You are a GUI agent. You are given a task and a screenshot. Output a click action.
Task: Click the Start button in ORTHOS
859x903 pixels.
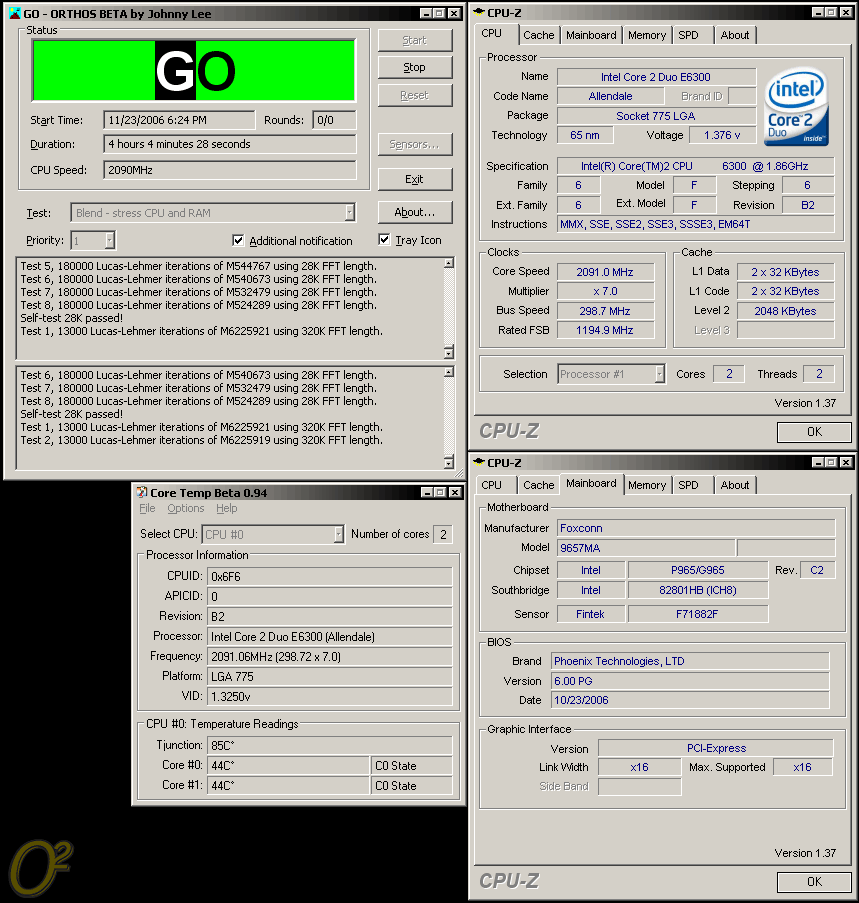coord(415,40)
